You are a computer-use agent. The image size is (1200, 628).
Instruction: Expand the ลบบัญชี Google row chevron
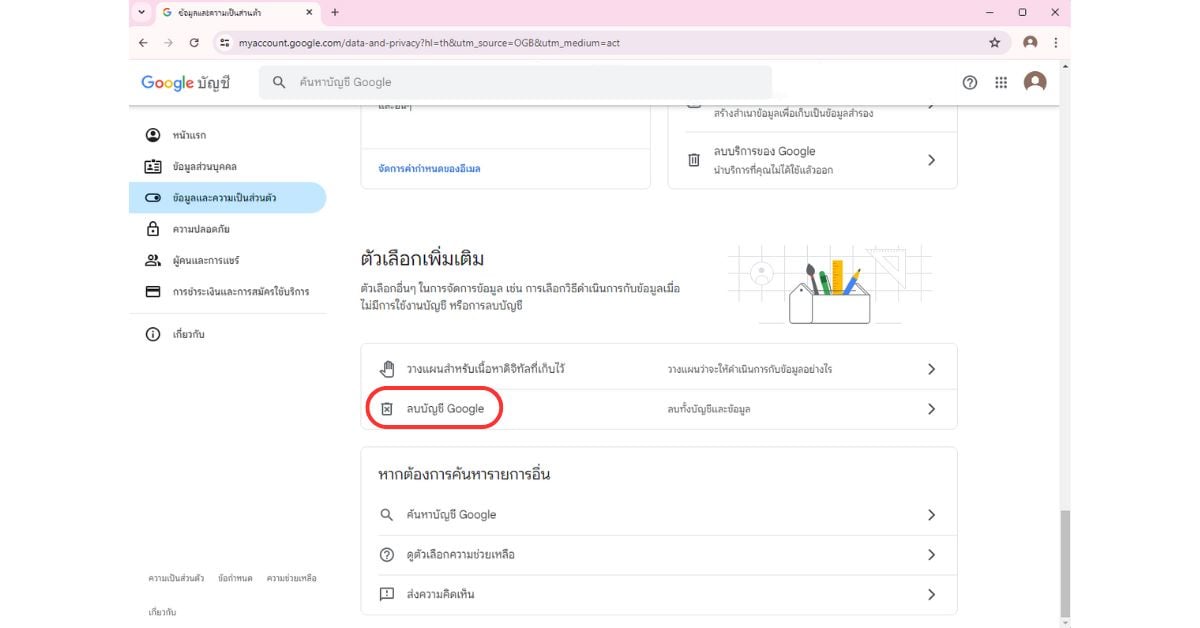coord(931,409)
